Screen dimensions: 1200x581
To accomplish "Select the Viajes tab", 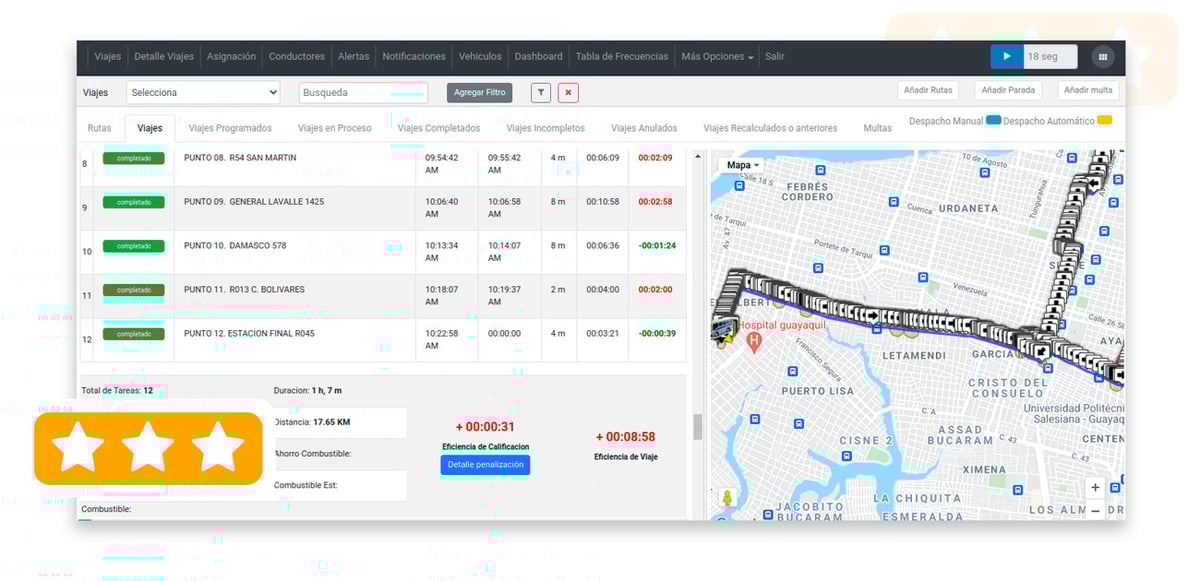I will tap(150, 128).
